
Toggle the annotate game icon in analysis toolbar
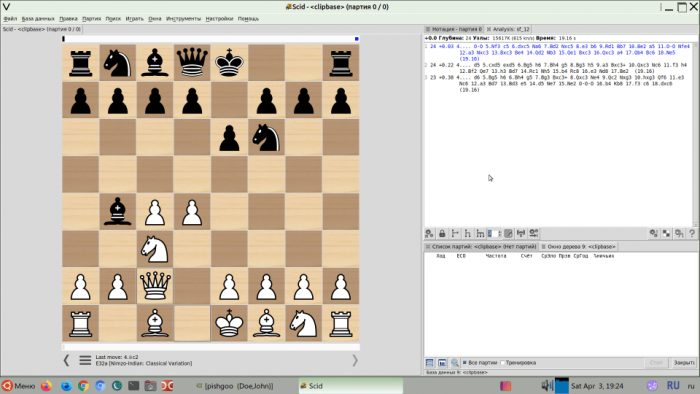pyautogui.click(x=508, y=233)
